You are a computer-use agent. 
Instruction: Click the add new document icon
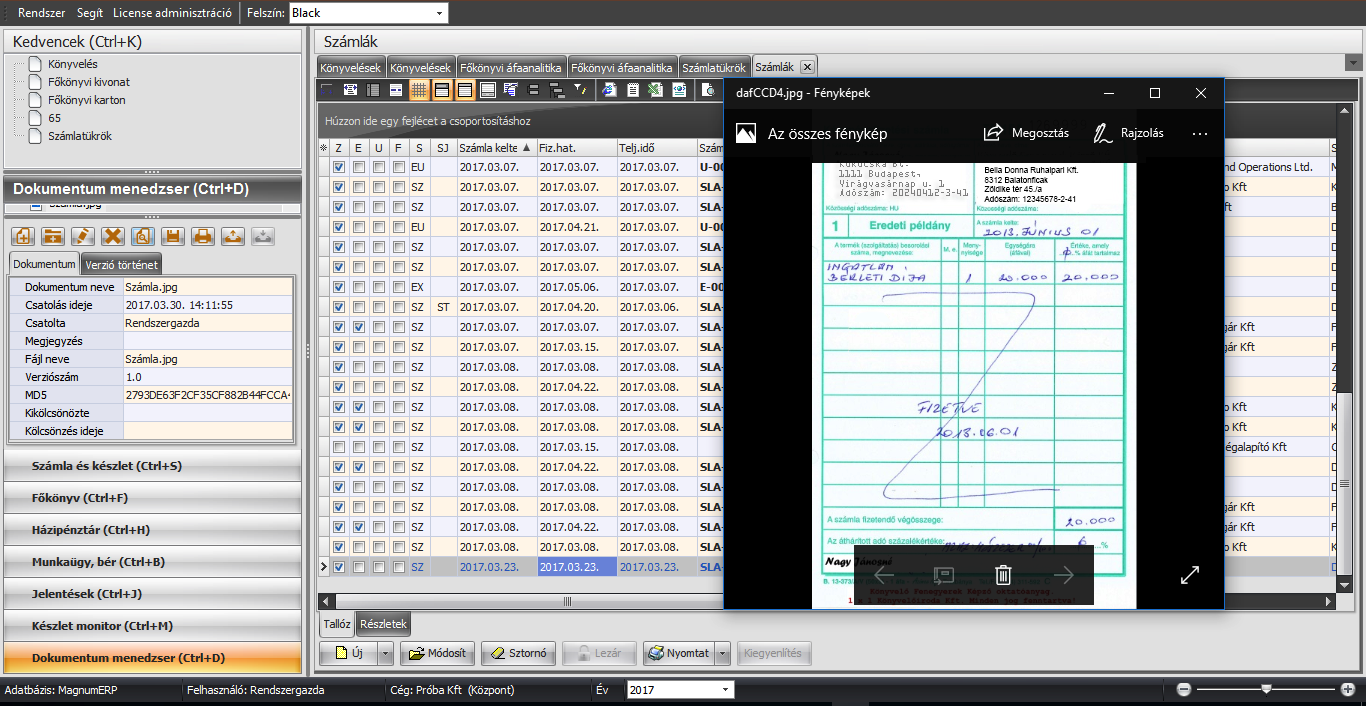click(x=23, y=237)
